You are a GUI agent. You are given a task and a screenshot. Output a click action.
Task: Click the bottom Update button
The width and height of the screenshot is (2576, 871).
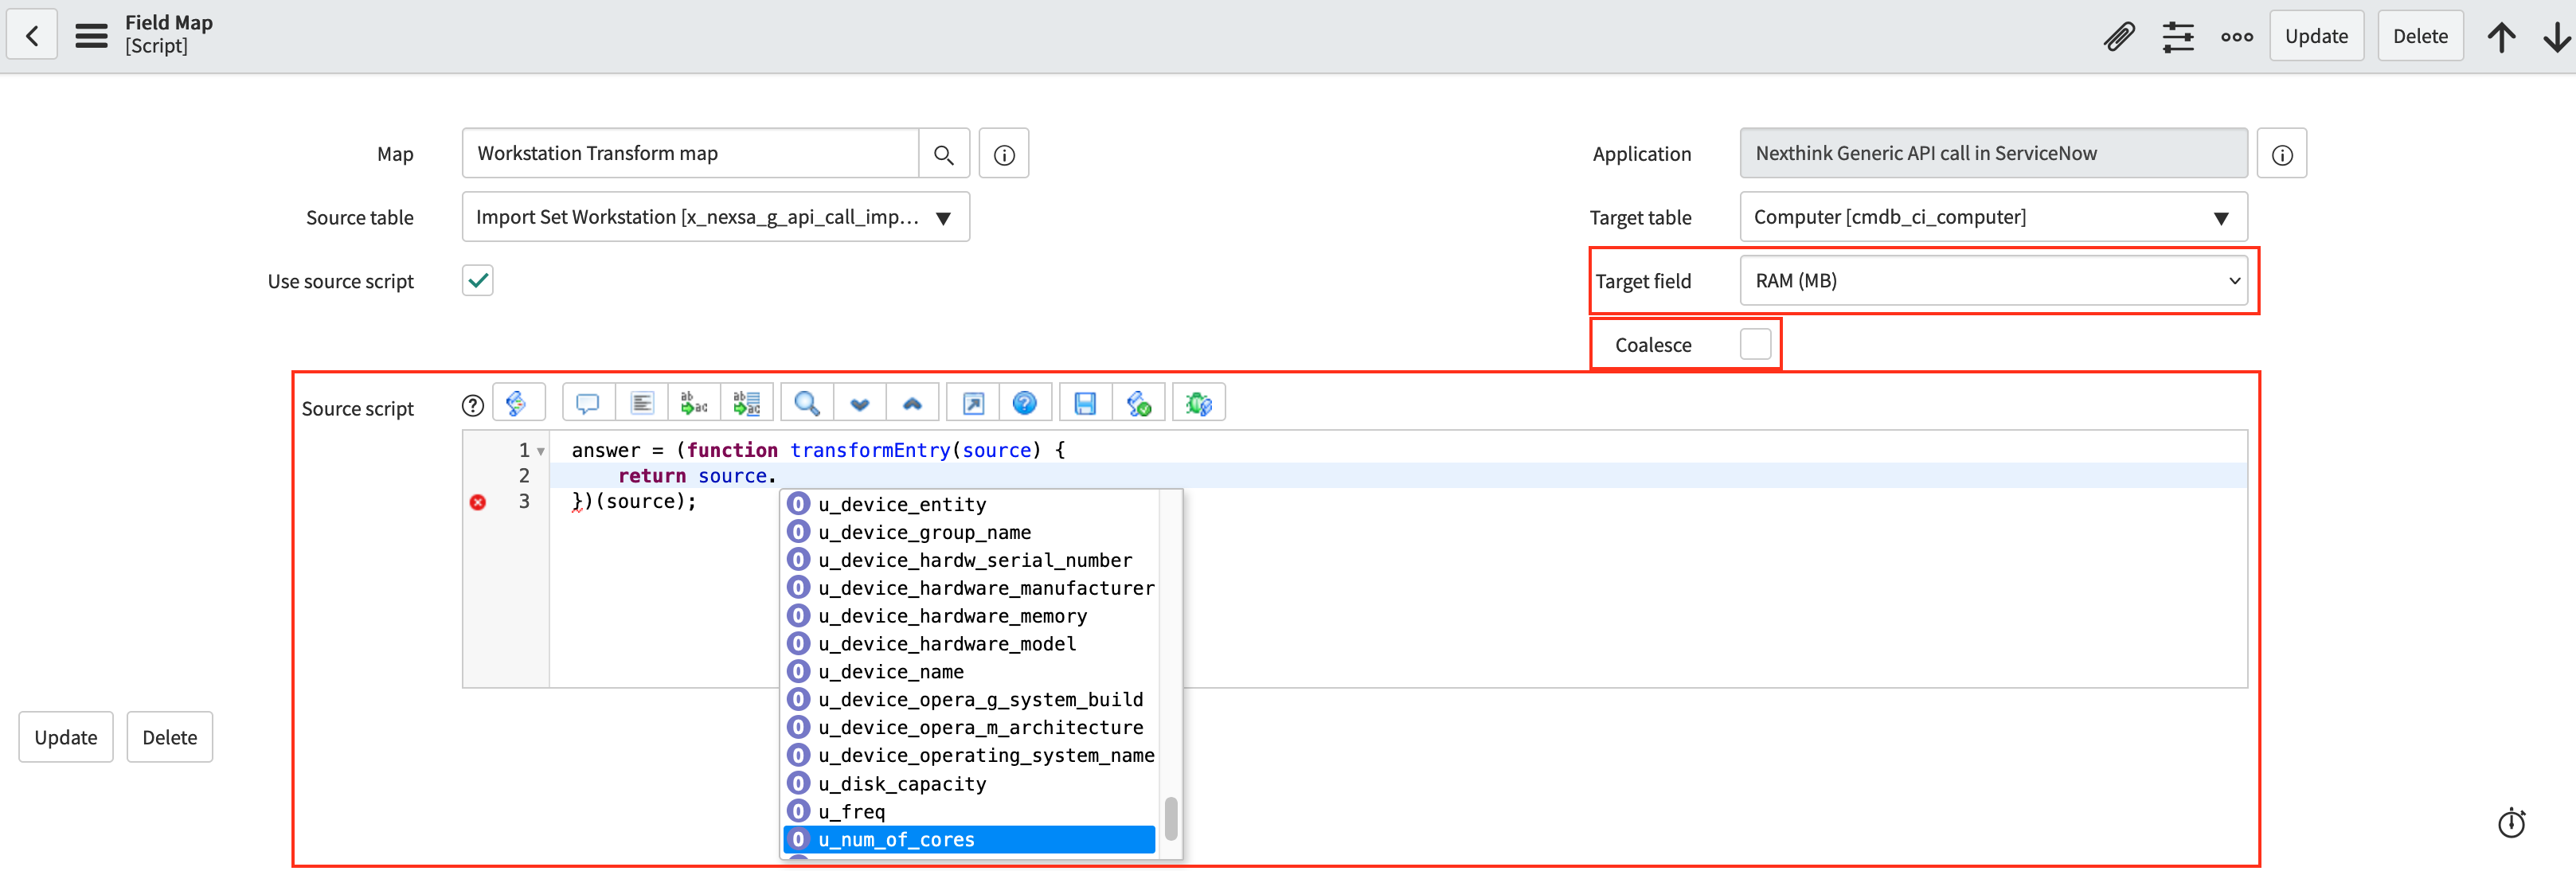point(66,737)
